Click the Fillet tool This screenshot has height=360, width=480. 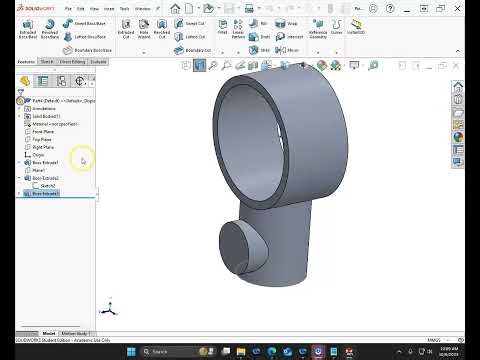[x=223, y=27]
